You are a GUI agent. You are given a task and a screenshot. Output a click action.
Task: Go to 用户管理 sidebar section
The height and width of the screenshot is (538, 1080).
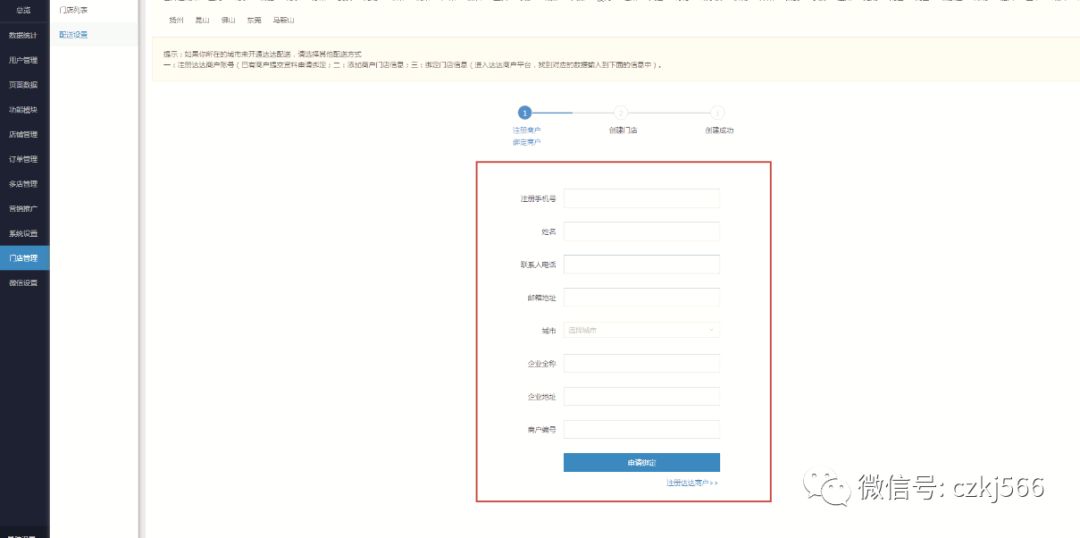(x=24, y=60)
